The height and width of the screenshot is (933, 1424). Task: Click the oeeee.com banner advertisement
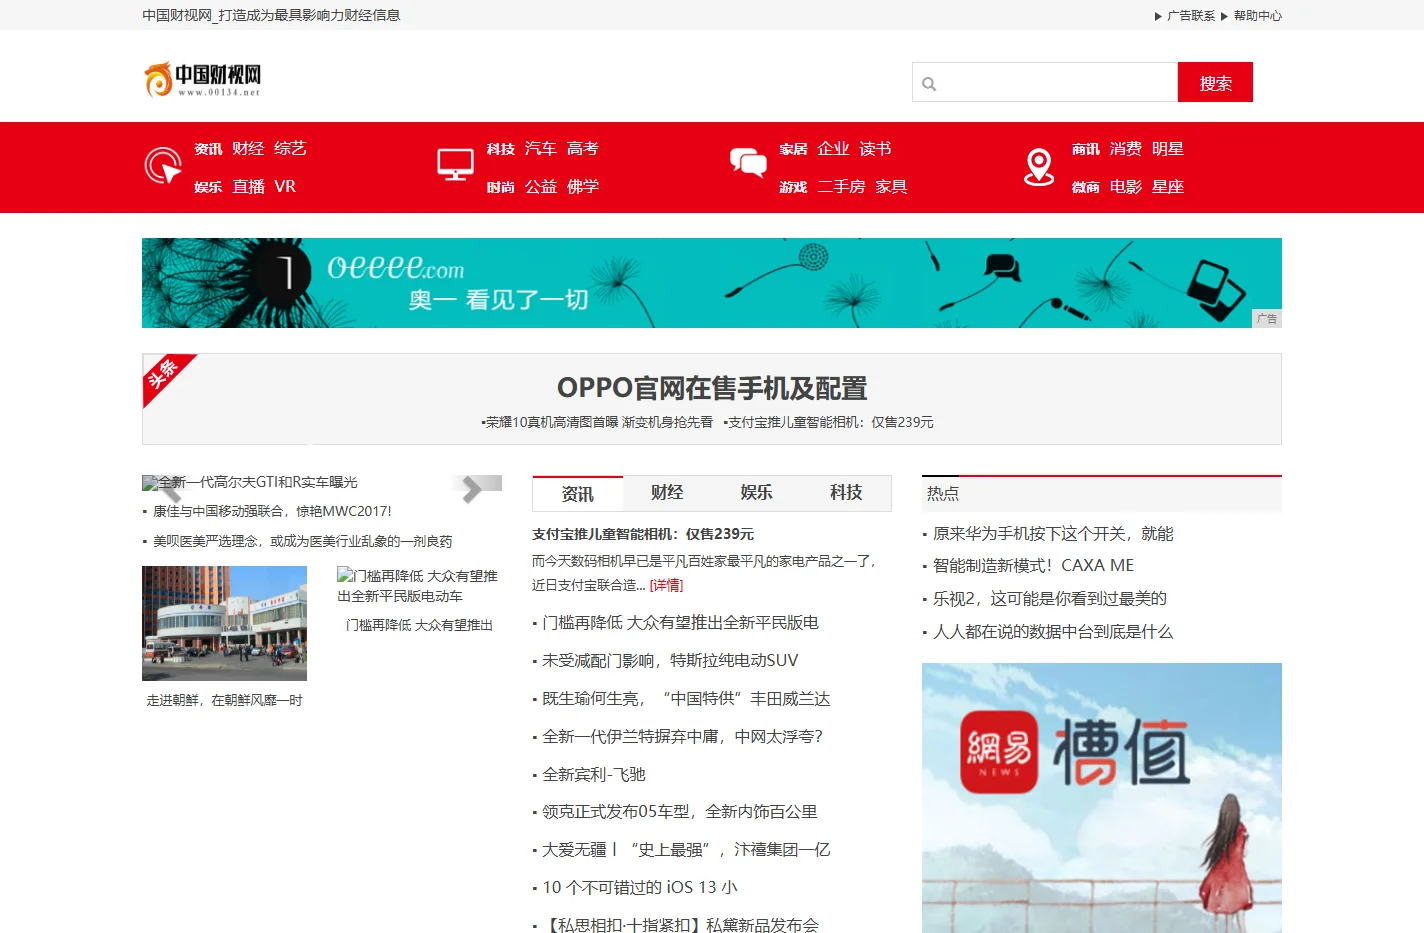point(712,283)
